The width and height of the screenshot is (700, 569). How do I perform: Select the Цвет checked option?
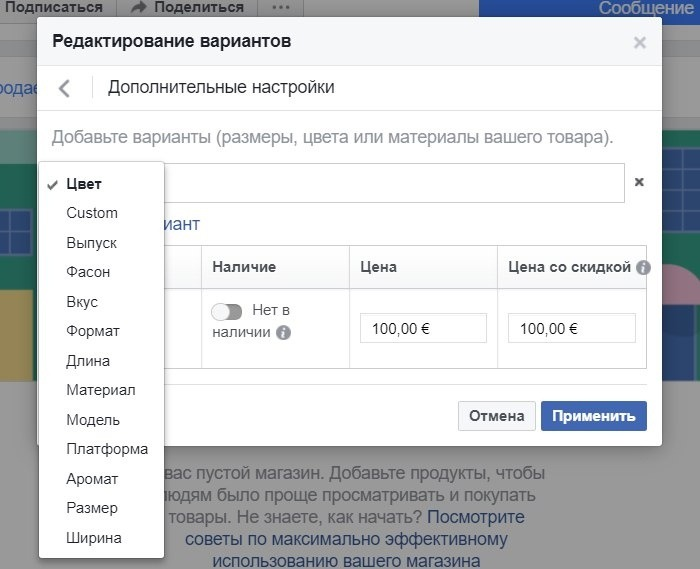pos(84,184)
